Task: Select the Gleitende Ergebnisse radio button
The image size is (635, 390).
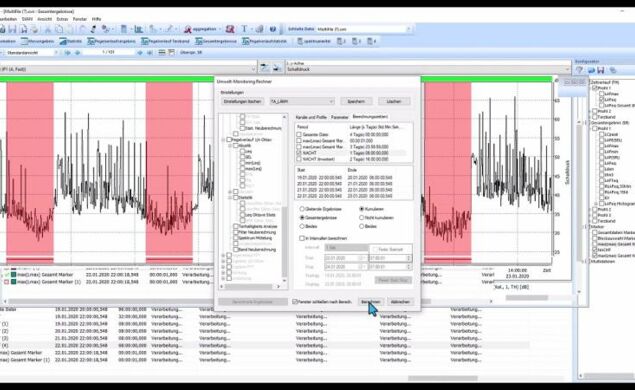Action: 302,209
